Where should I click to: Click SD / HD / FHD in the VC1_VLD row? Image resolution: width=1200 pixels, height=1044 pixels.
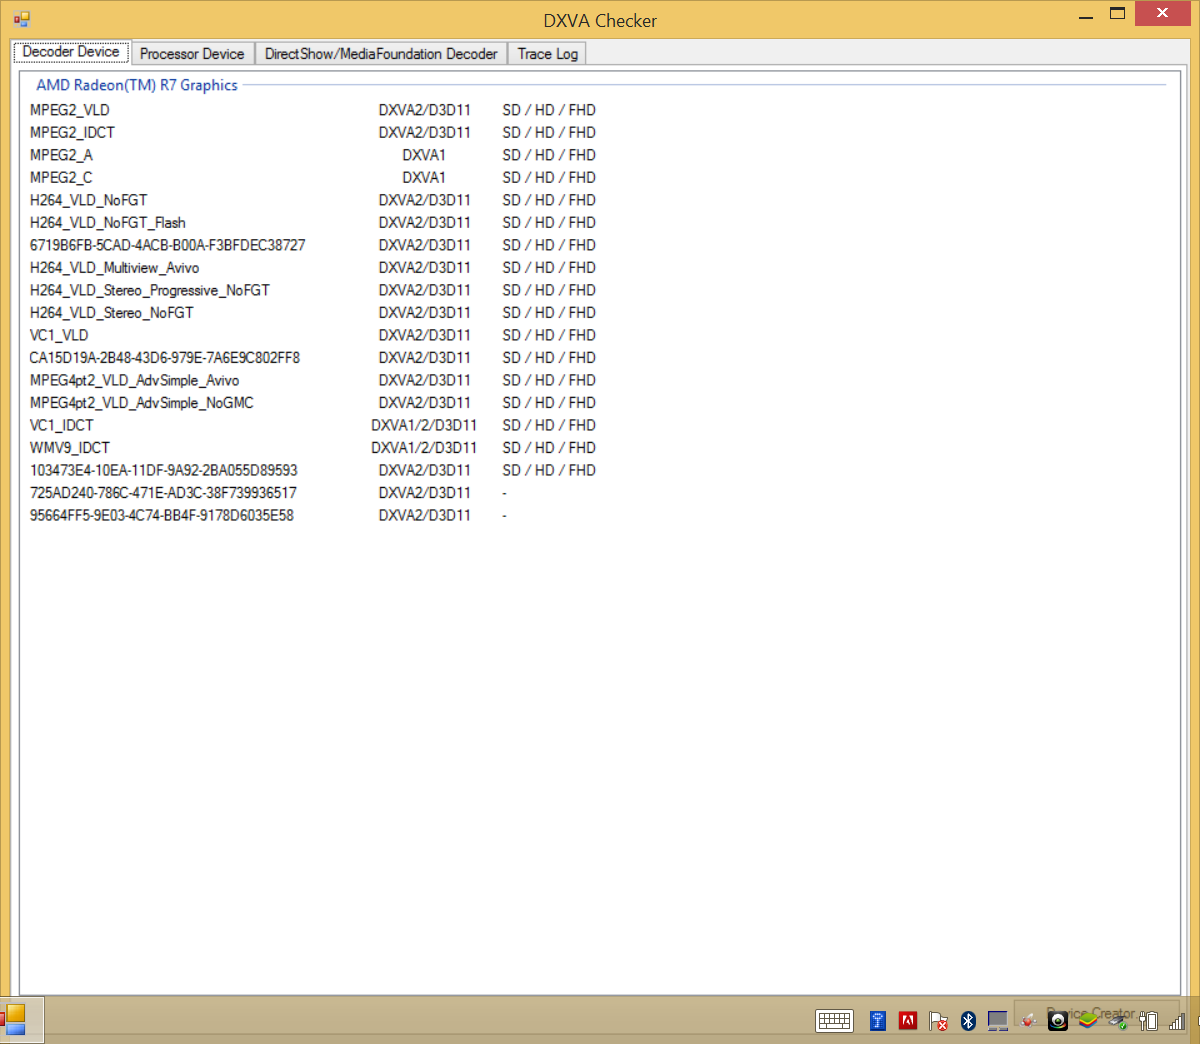click(549, 335)
